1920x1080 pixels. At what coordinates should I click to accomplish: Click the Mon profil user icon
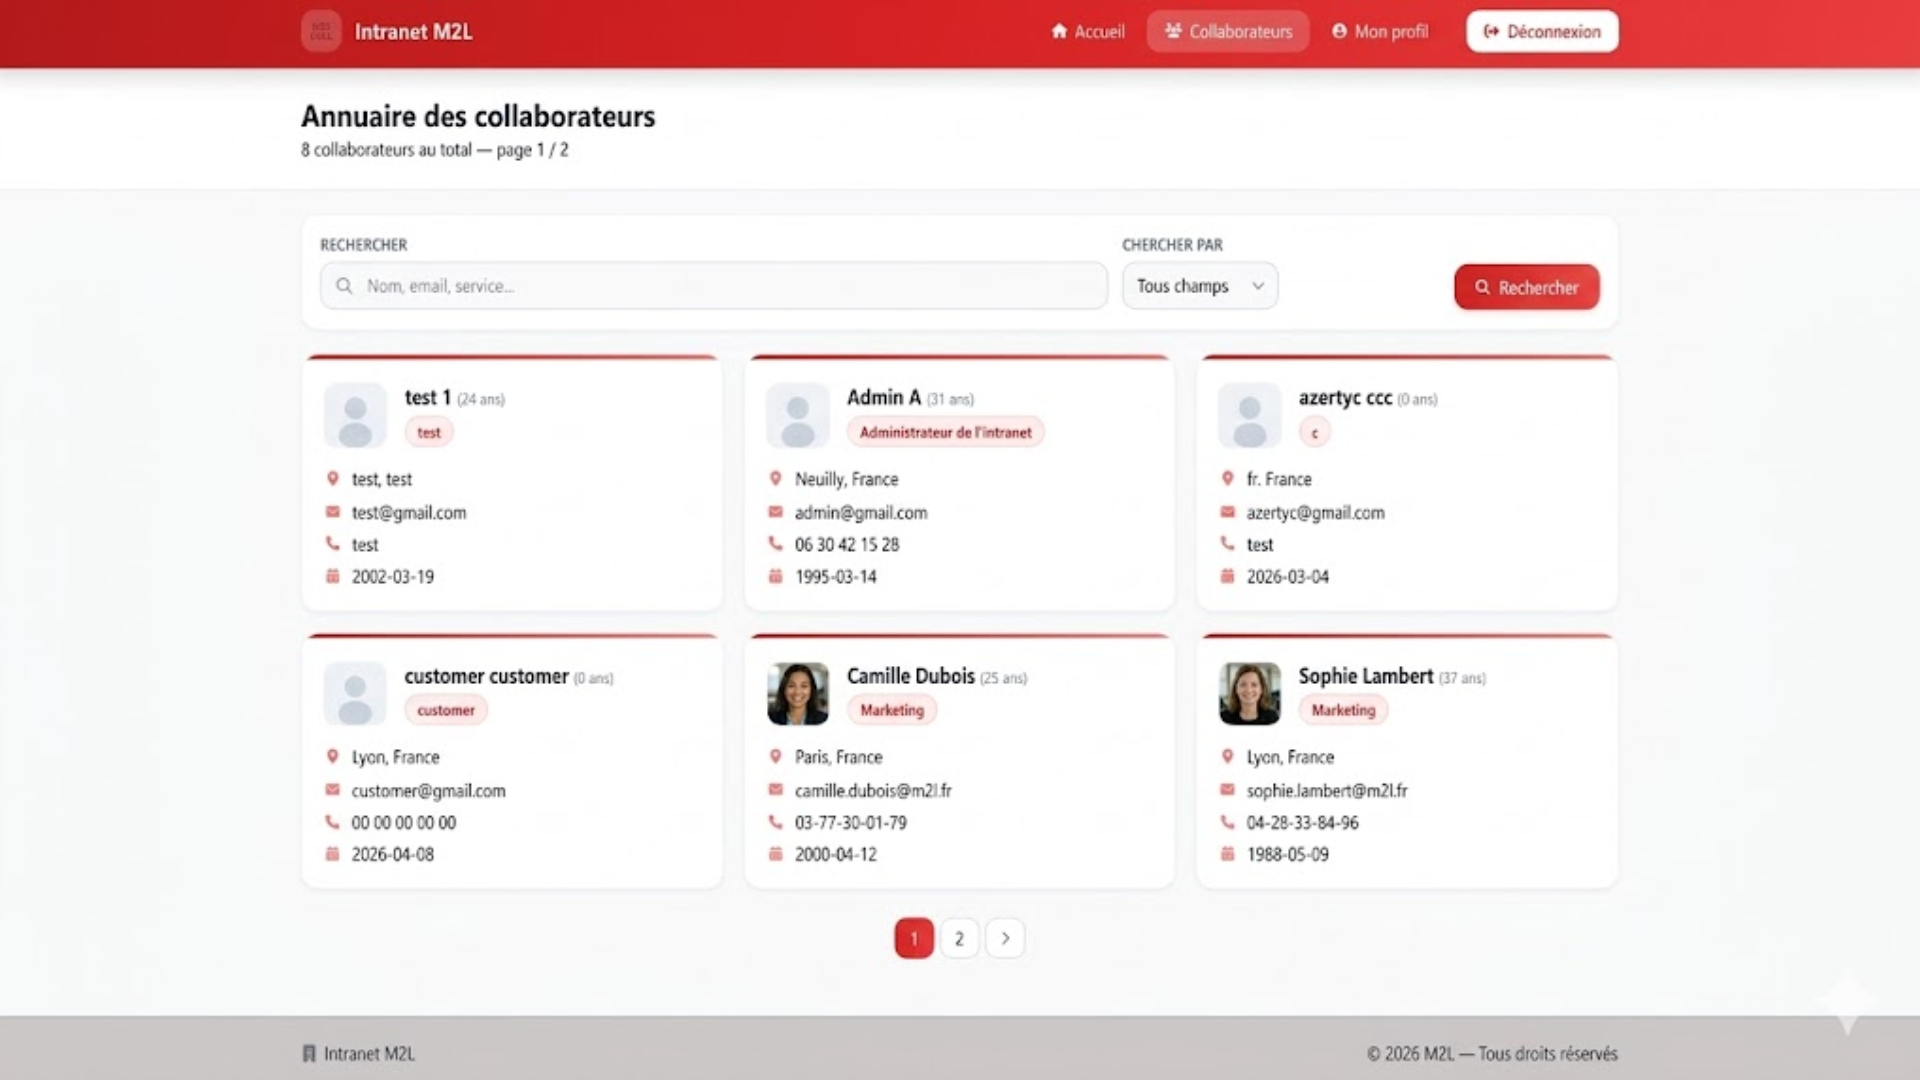1340,31
